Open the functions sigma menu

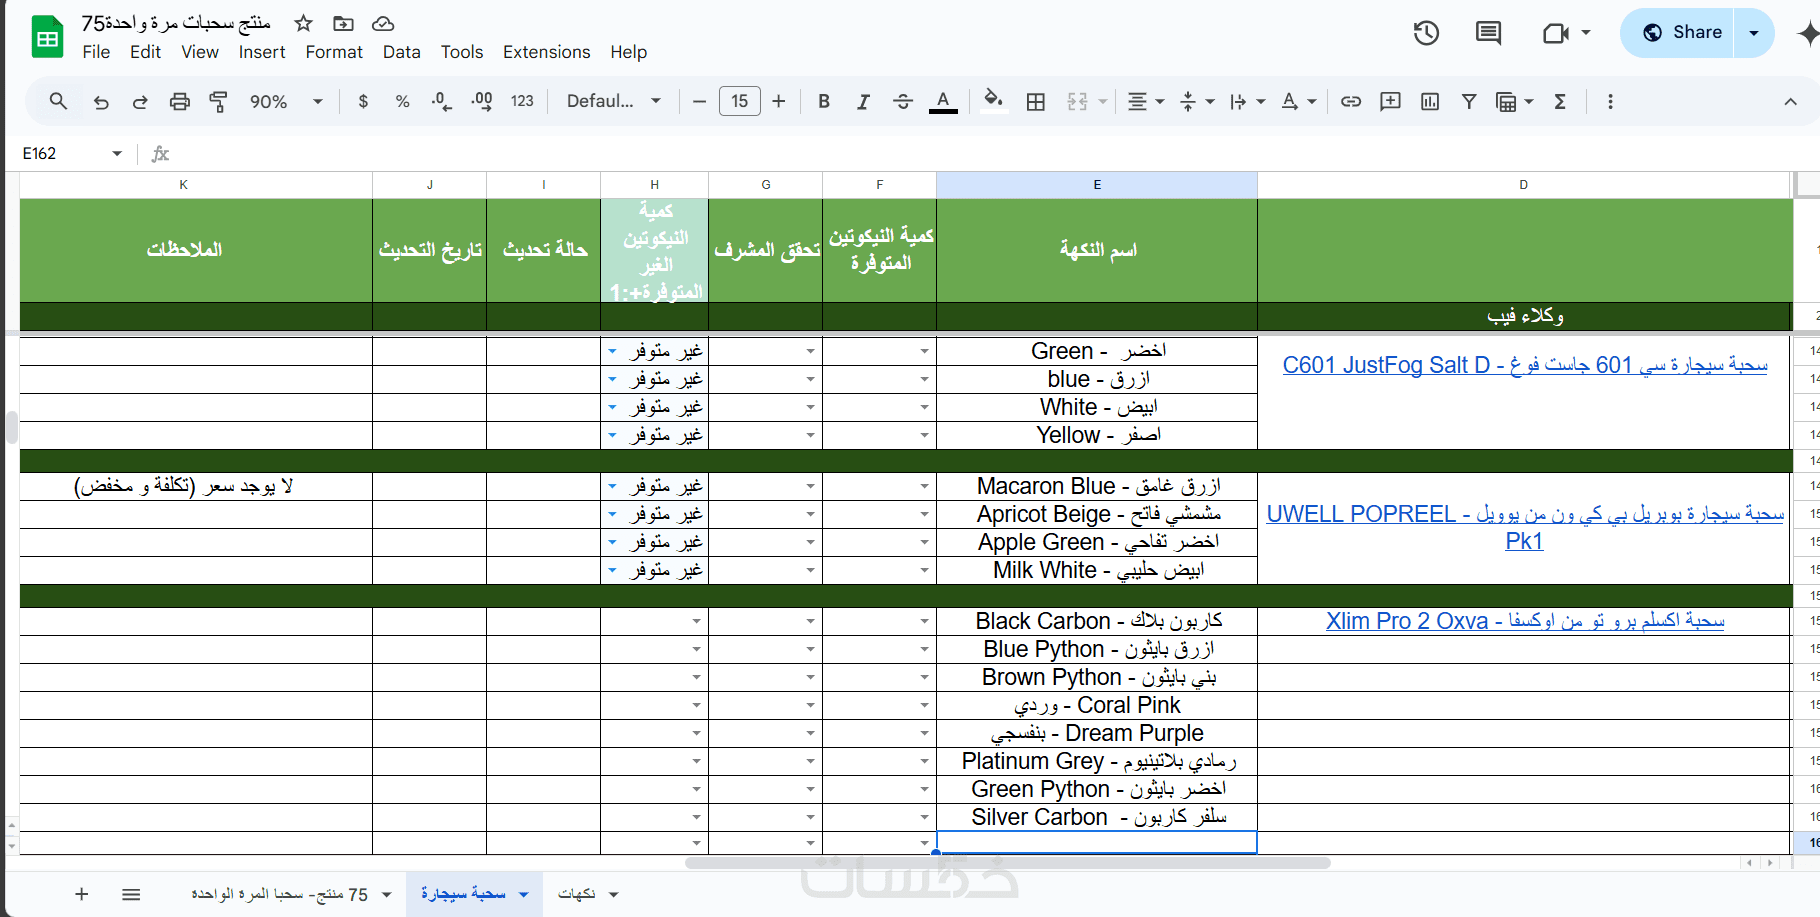click(x=1560, y=101)
